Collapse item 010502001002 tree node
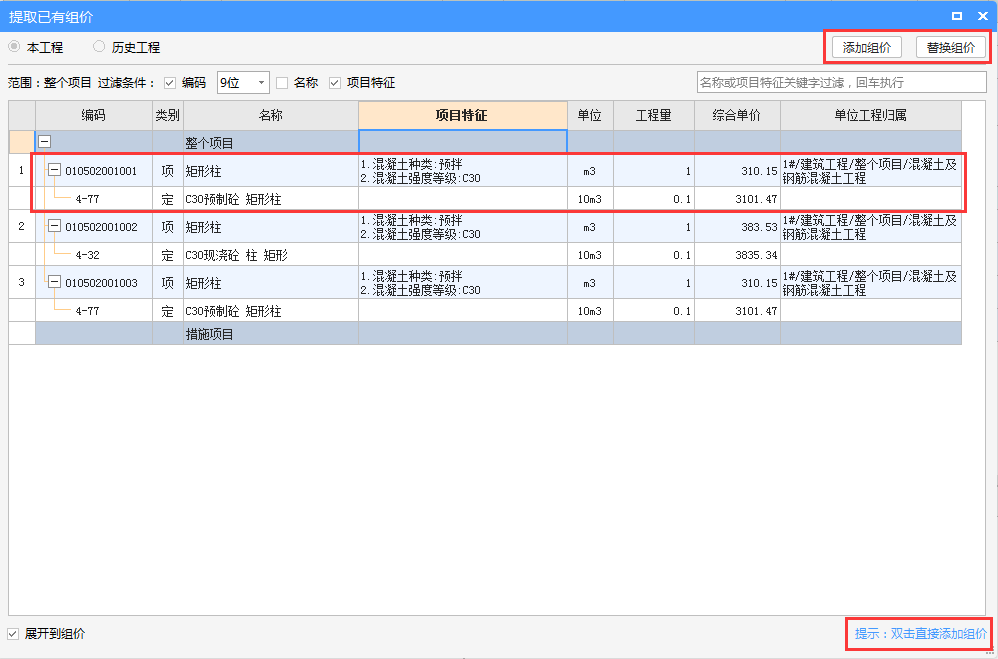 [x=55, y=227]
